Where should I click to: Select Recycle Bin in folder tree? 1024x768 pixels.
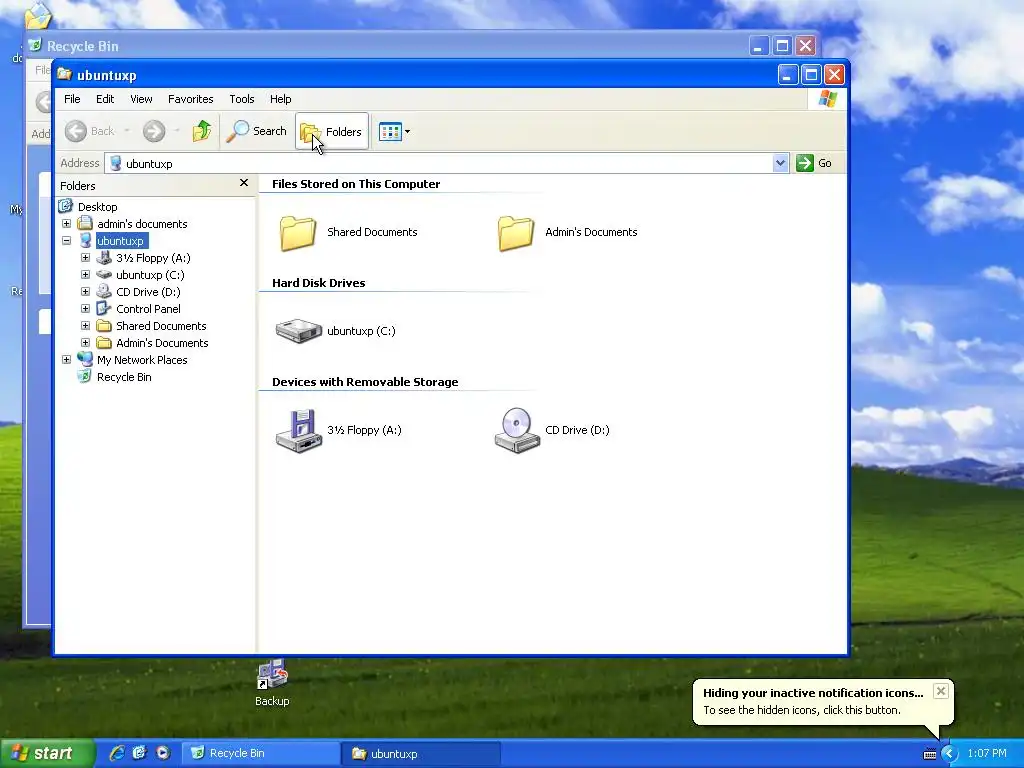coord(123,377)
